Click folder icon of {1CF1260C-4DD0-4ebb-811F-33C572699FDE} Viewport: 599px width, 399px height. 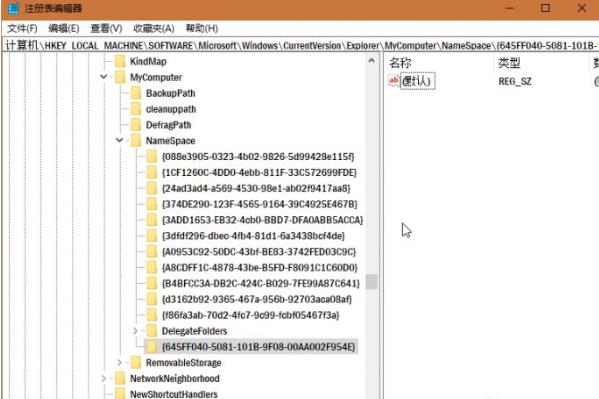(152, 172)
